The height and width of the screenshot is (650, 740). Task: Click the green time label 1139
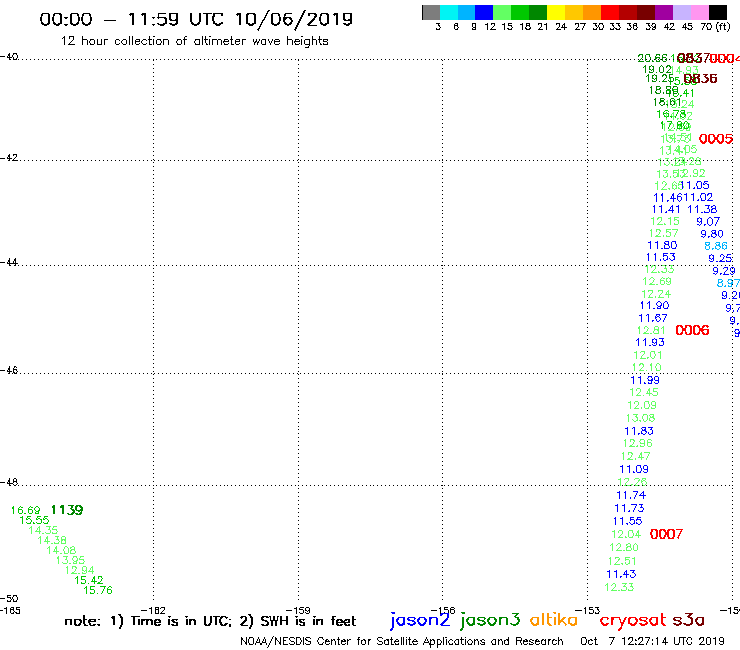(x=67, y=510)
